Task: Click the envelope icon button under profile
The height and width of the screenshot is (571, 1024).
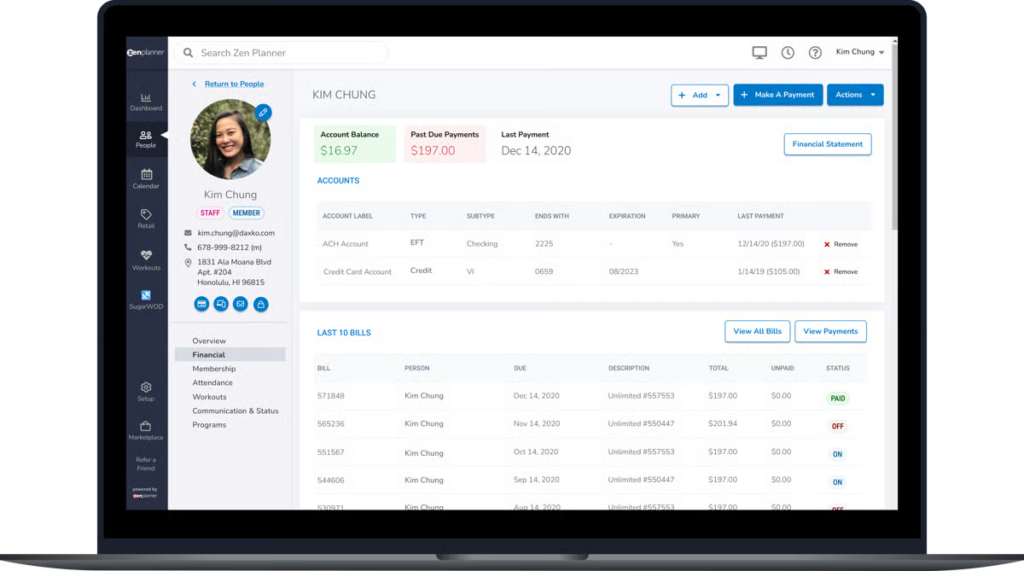Action: (240, 304)
